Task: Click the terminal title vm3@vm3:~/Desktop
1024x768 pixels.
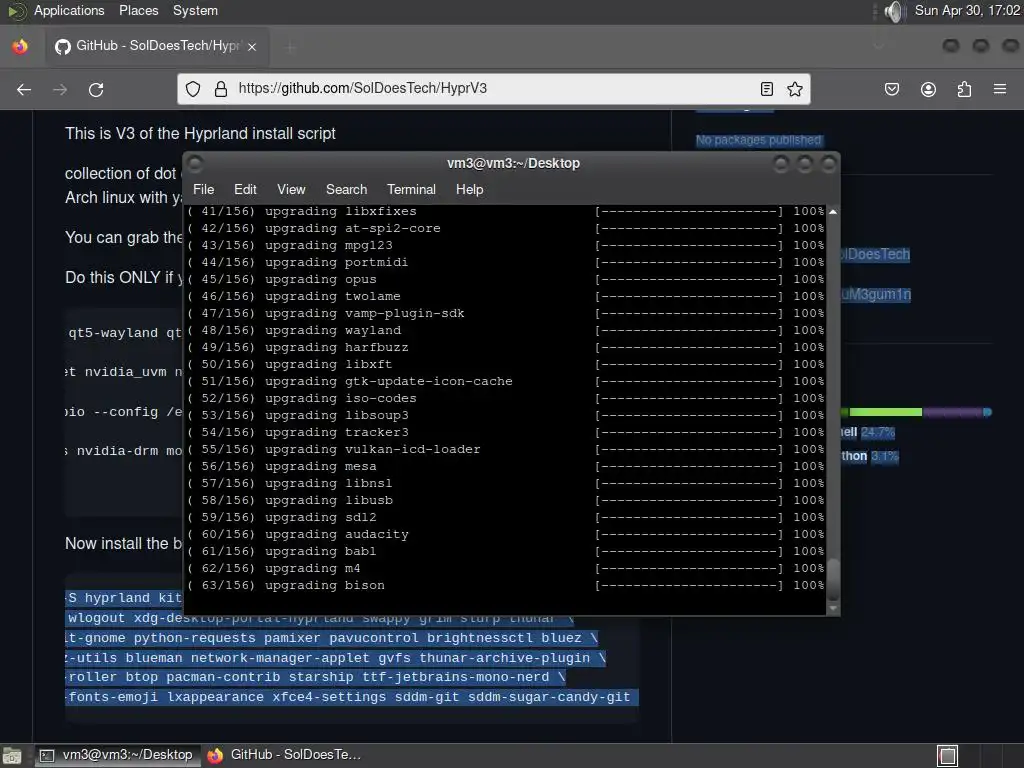Action: (513, 163)
